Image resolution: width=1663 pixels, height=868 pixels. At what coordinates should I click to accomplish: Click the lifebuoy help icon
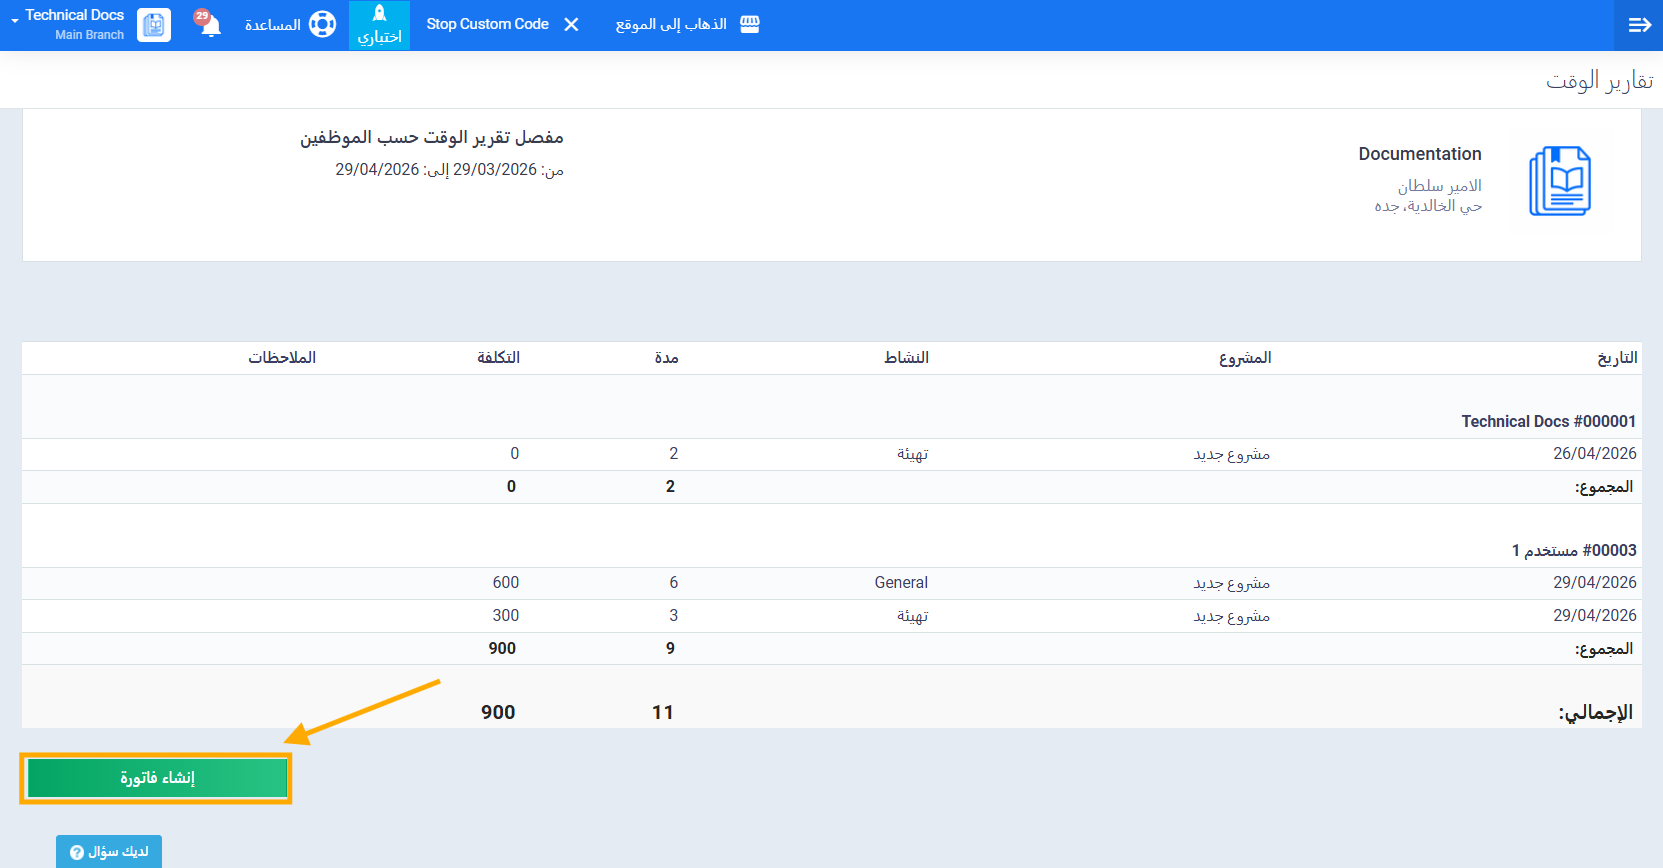[x=322, y=24]
